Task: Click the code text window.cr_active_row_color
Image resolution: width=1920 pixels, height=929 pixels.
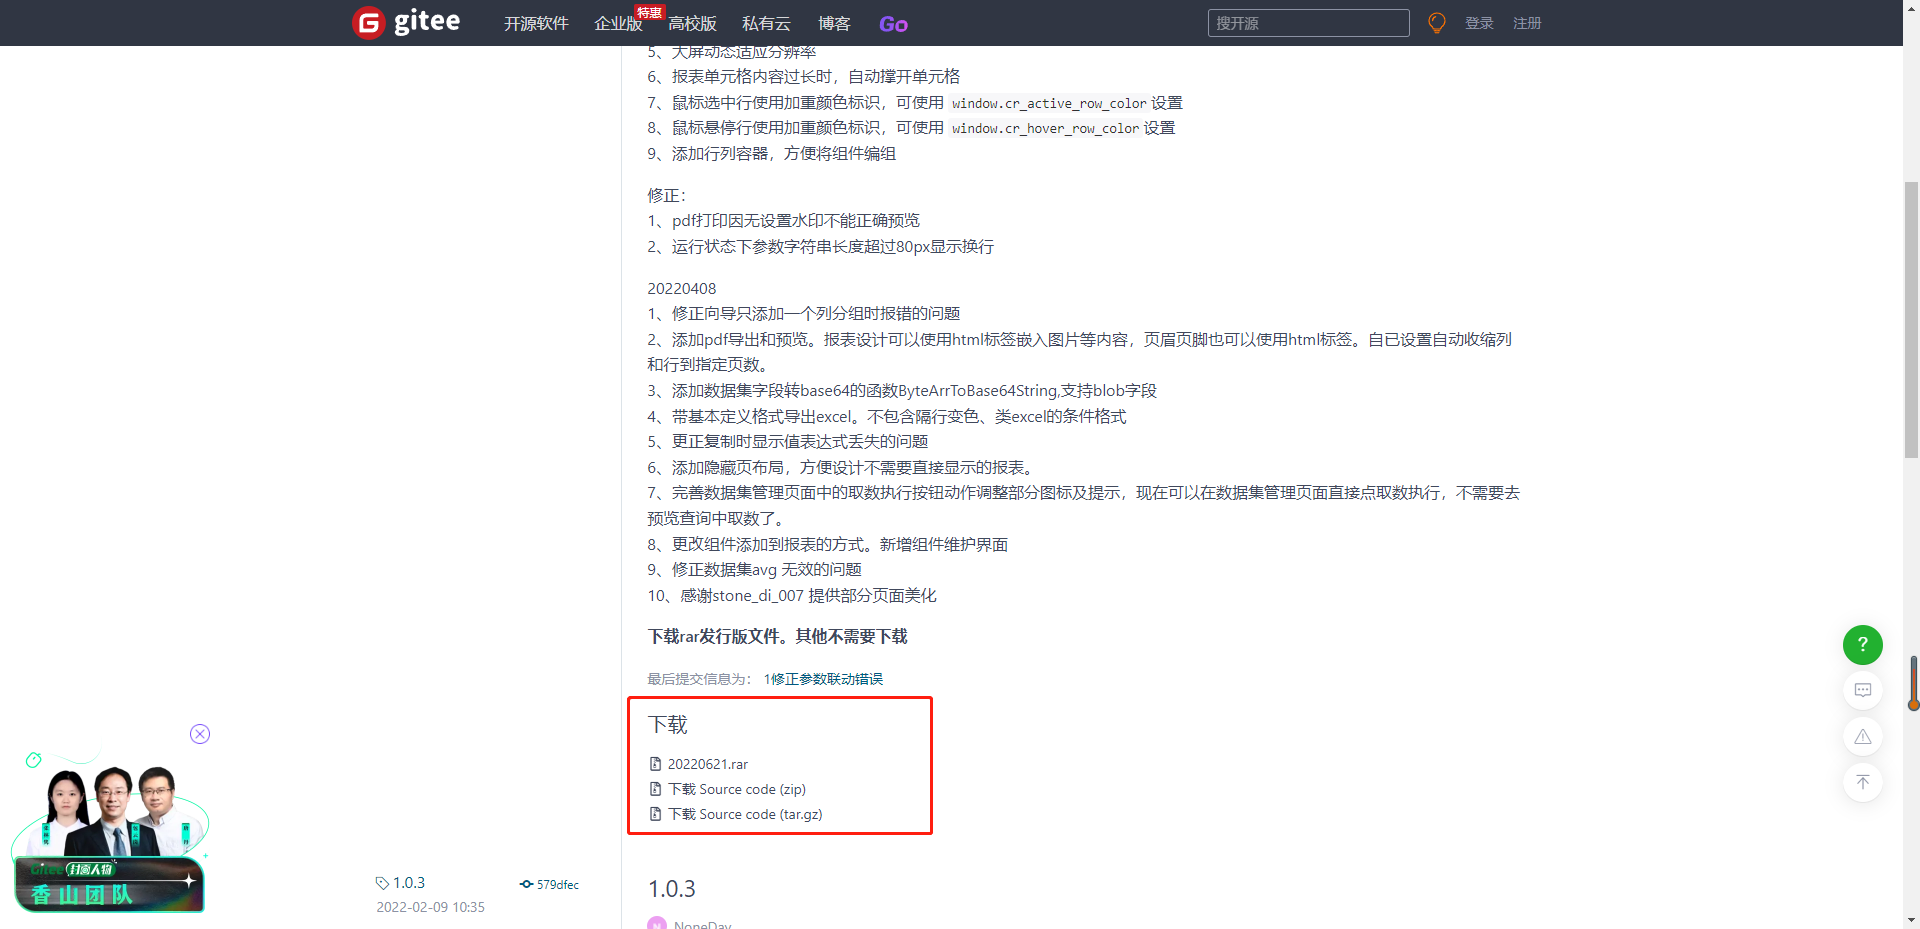Action: tap(1049, 103)
